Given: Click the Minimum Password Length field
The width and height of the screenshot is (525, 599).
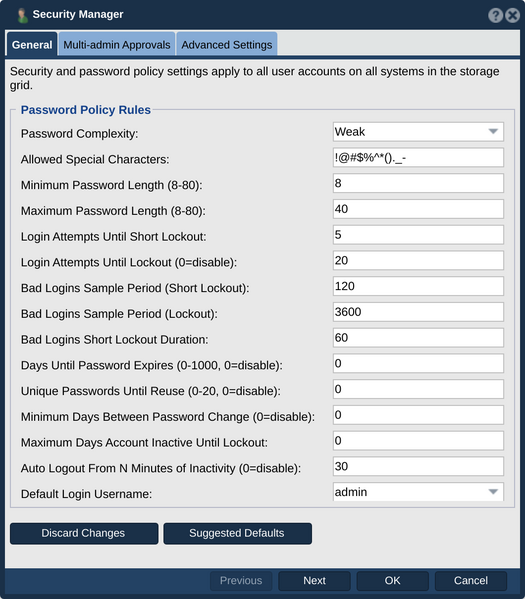Looking at the screenshot, I should (x=418, y=183).
